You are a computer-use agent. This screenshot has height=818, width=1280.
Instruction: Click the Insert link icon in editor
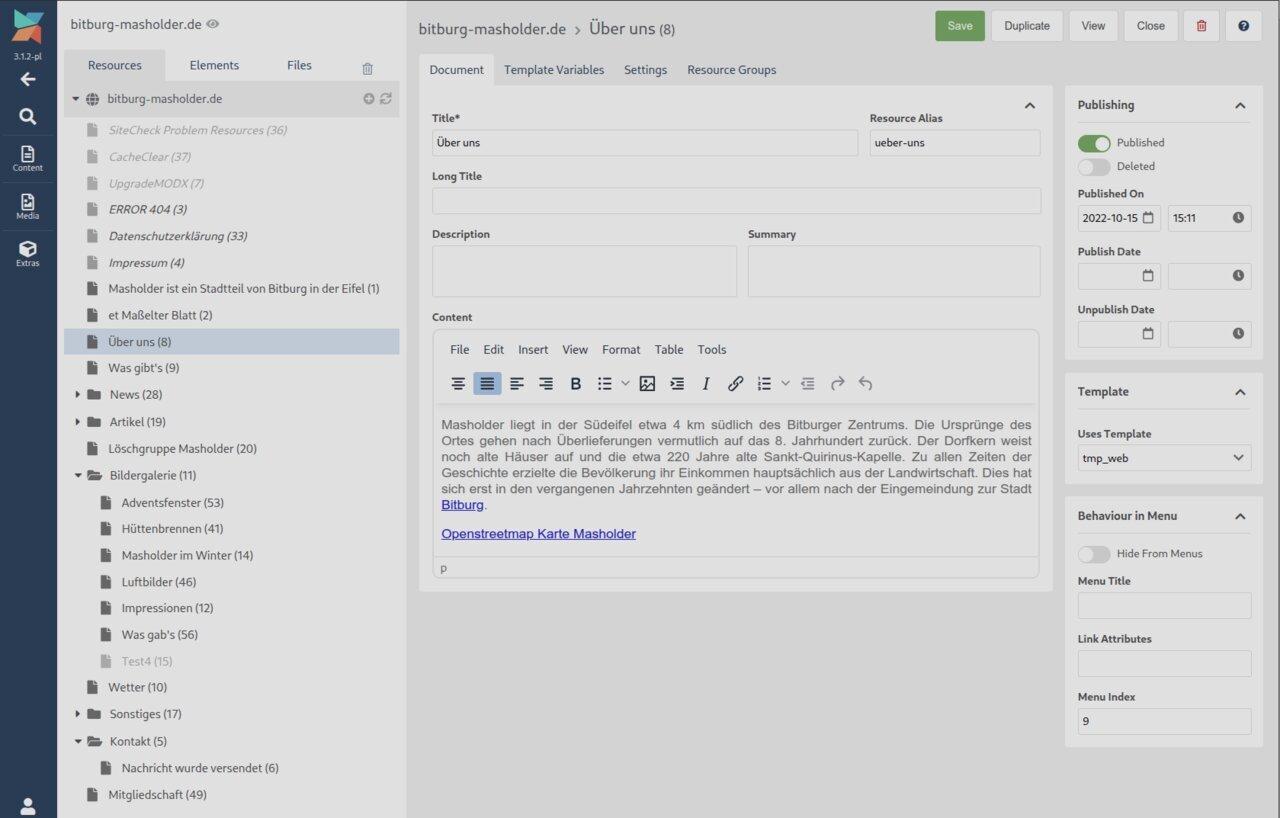click(735, 384)
